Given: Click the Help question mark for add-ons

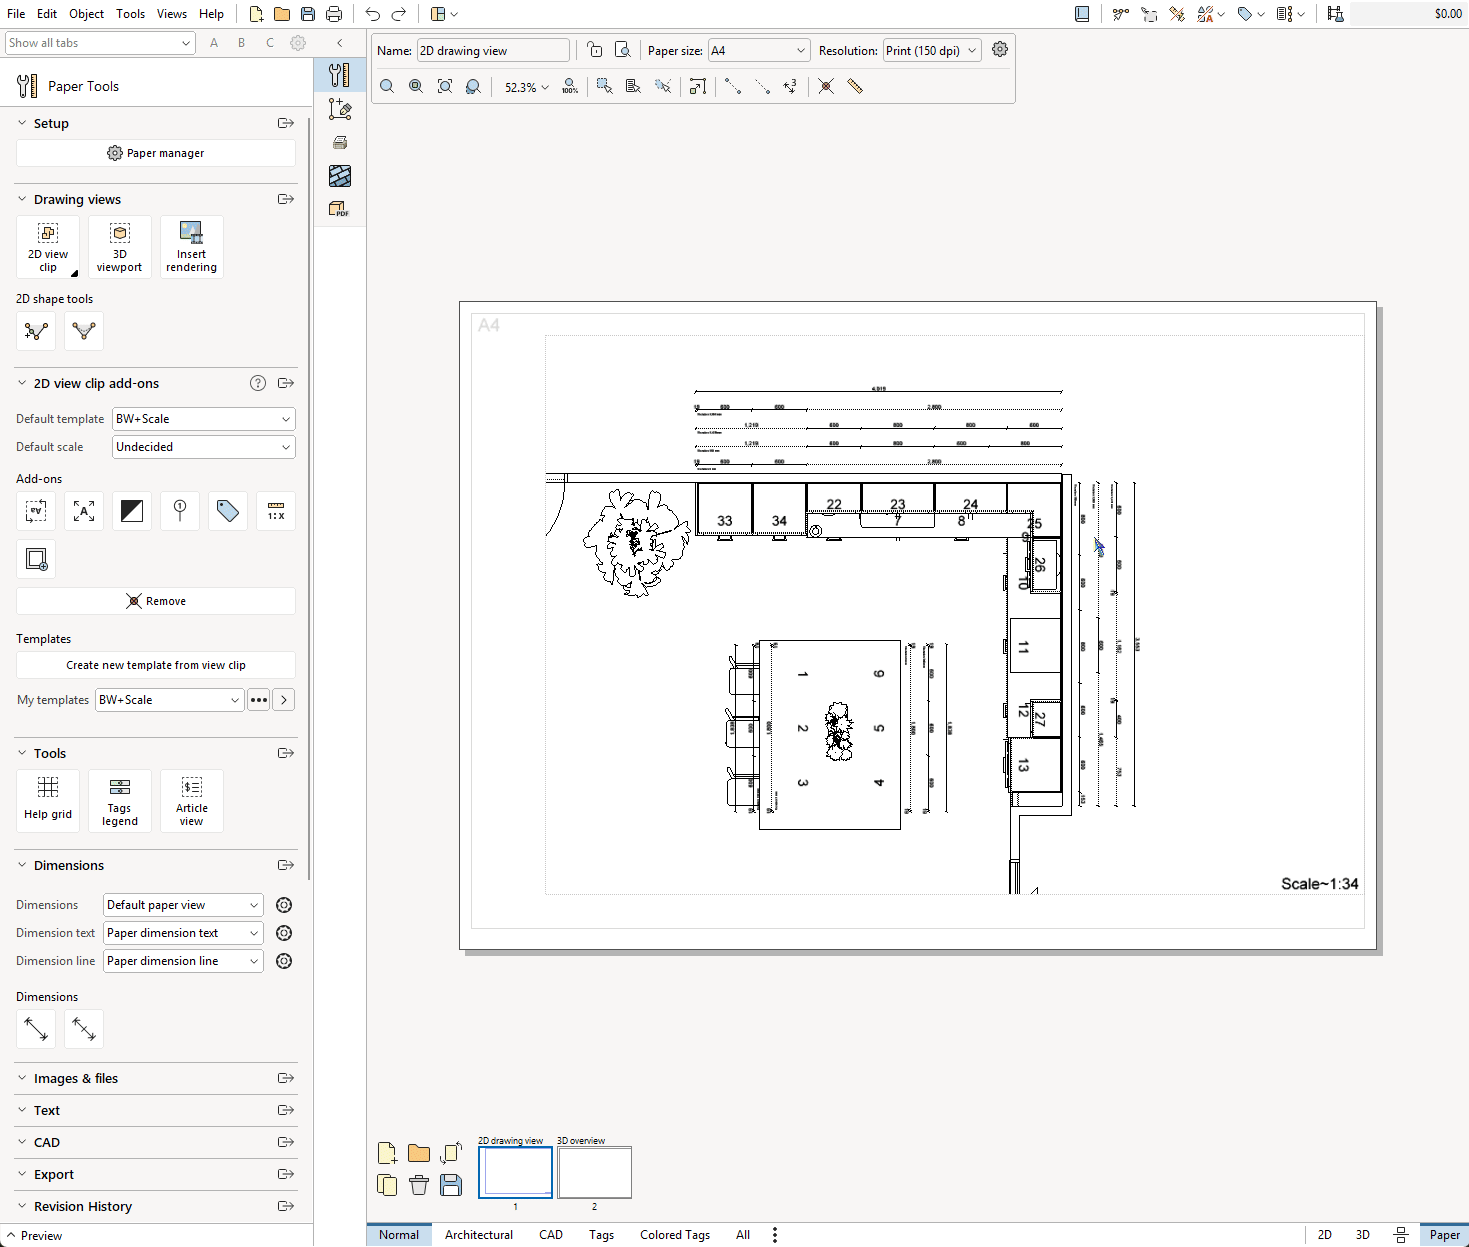Looking at the screenshot, I should [x=258, y=383].
